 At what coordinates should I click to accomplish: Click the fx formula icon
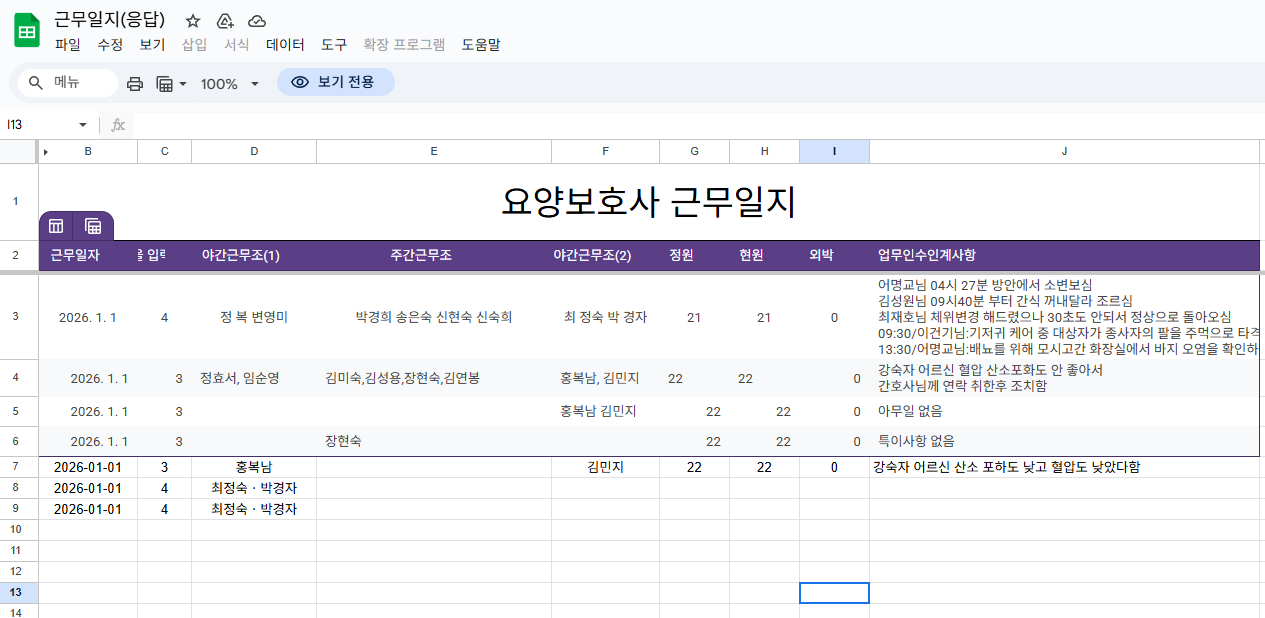tap(118, 125)
